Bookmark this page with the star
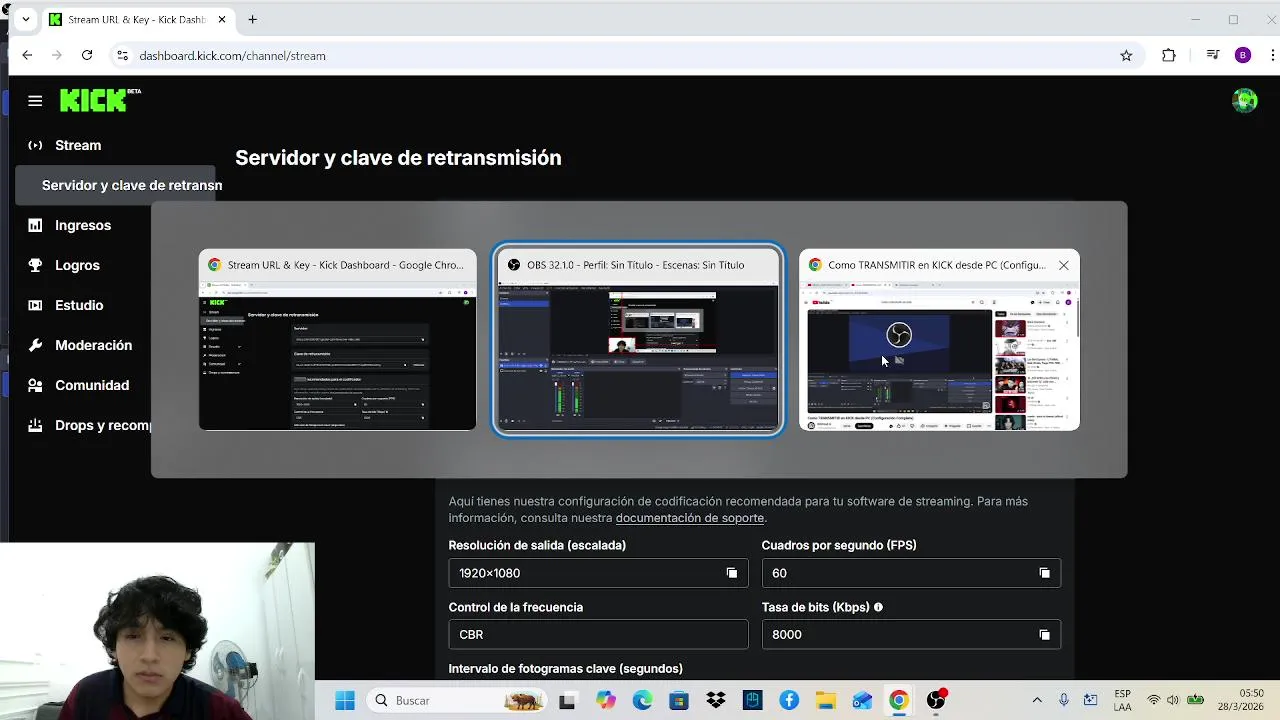The width and height of the screenshot is (1280, 720). pos(1126,56)
